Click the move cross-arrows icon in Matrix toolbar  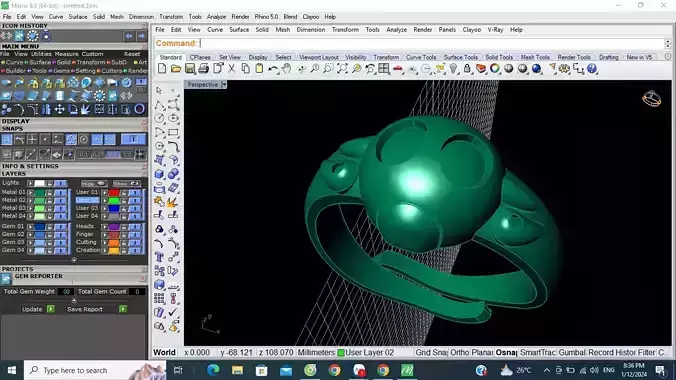[59, 110]
